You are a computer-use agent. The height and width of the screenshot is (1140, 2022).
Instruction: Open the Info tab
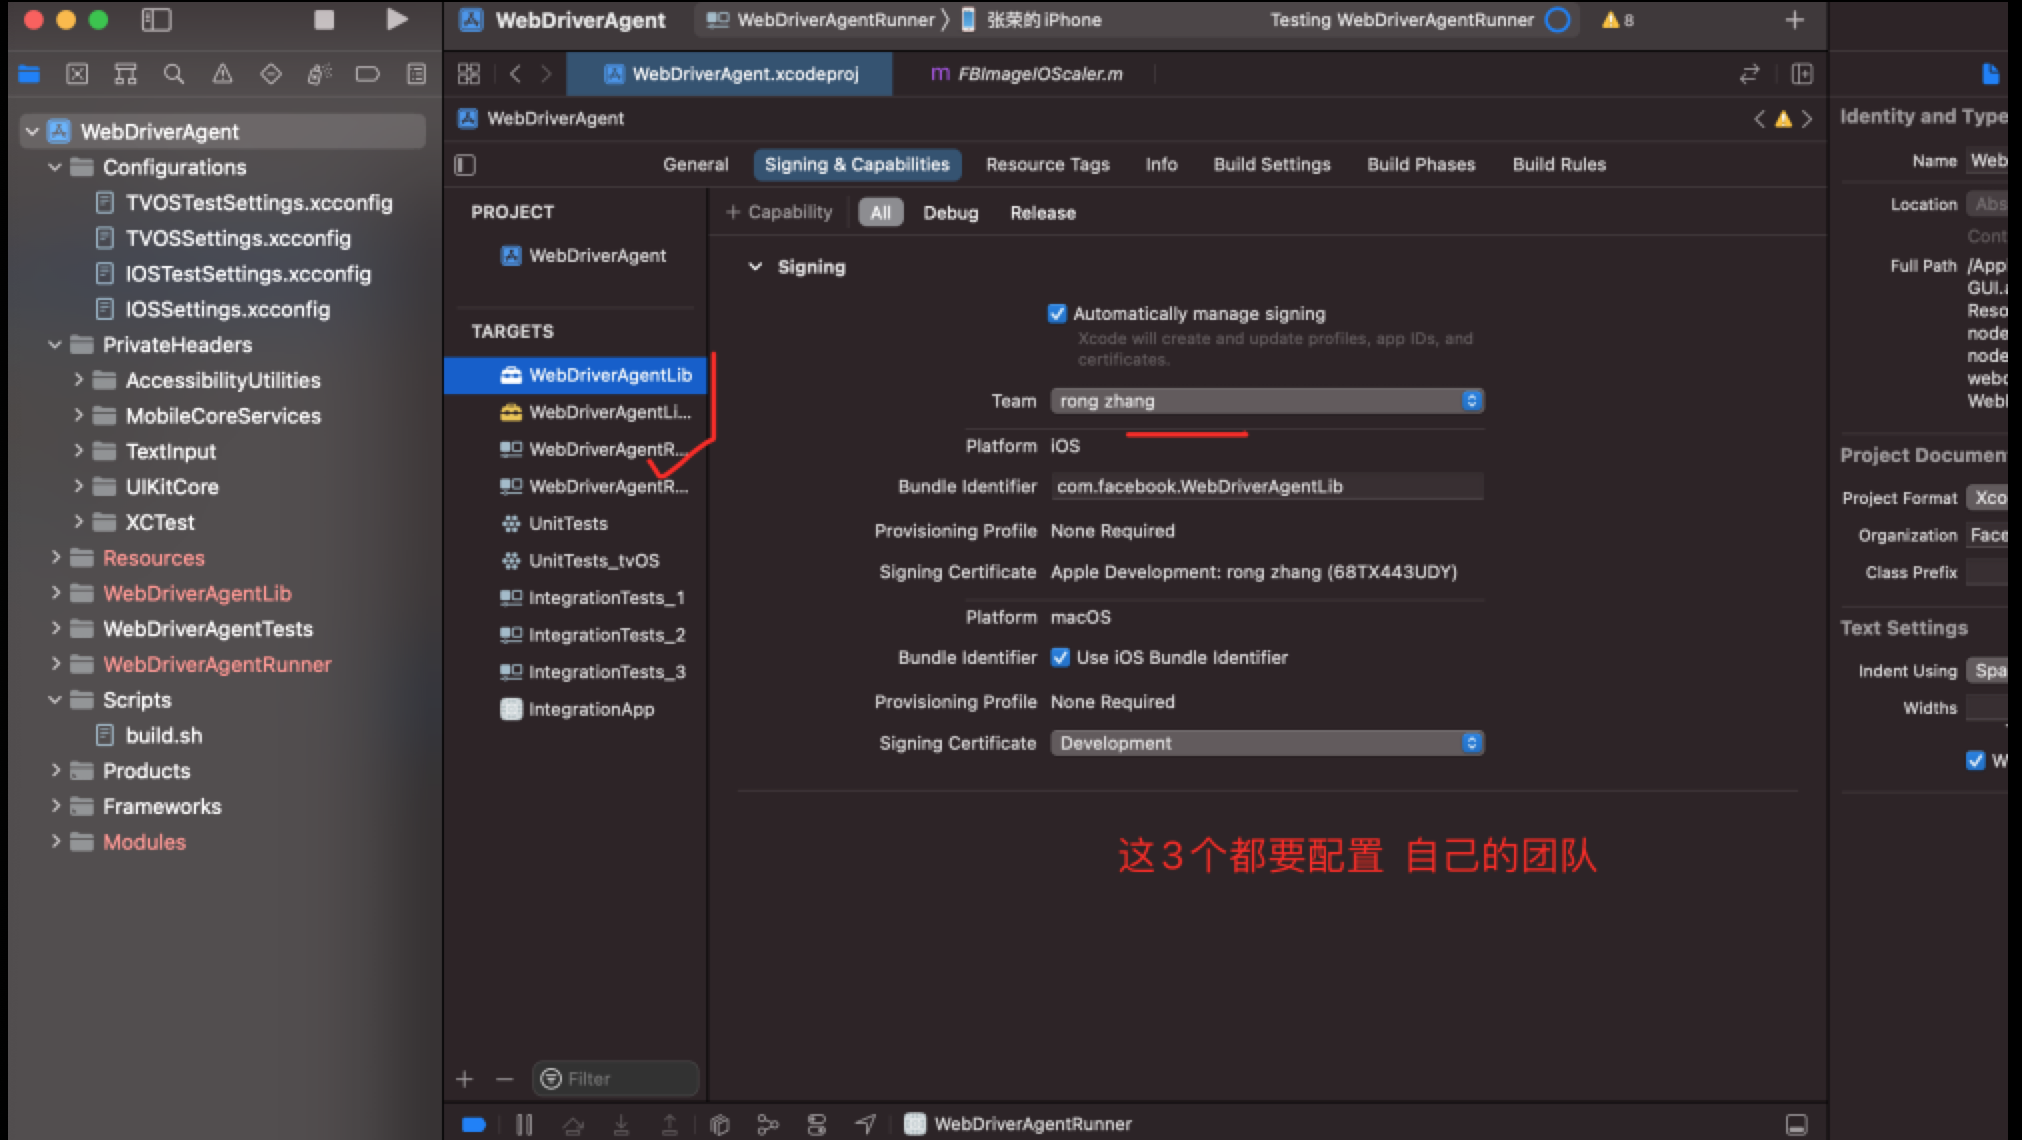[x=1161, y=165]
